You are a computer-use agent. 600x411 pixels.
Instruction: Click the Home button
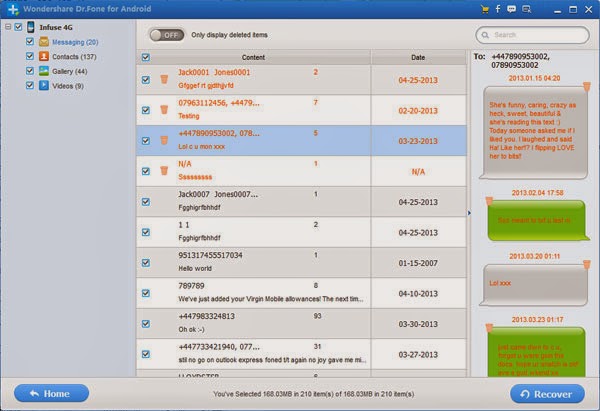[x=52, y=393]
